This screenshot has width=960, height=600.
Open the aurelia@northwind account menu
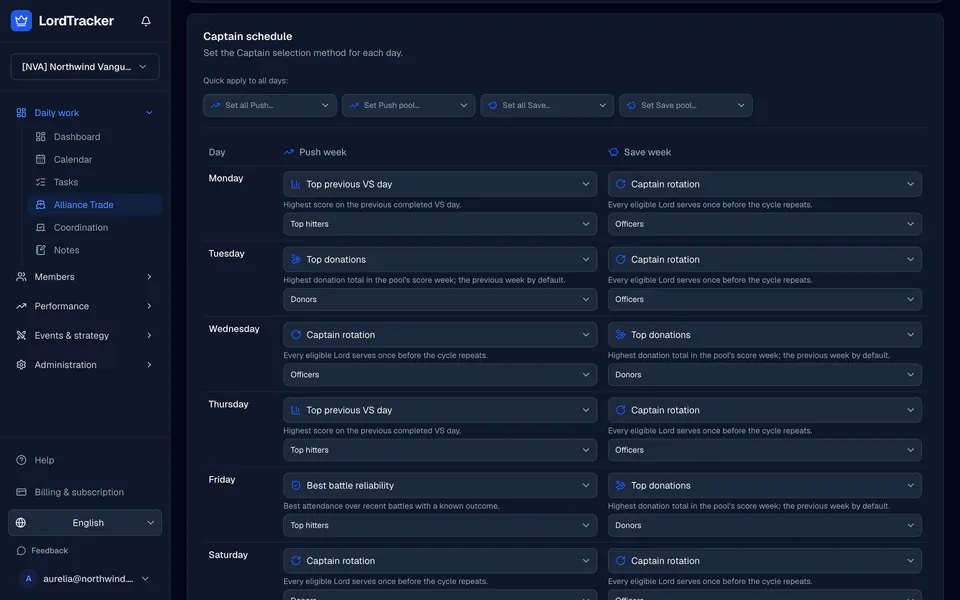(x=84, y=579)
